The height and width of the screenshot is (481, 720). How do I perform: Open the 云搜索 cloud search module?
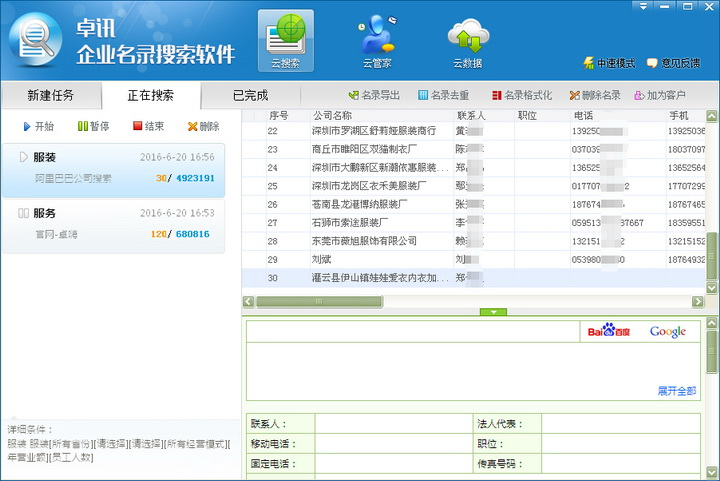(x=285, y=42)
